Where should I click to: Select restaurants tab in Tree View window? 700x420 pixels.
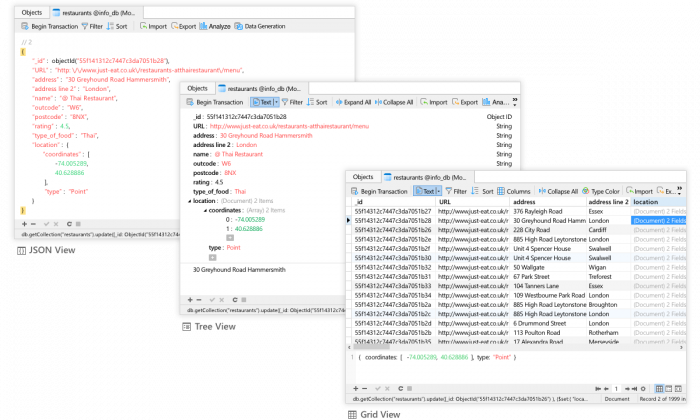(x=261, y=89)
